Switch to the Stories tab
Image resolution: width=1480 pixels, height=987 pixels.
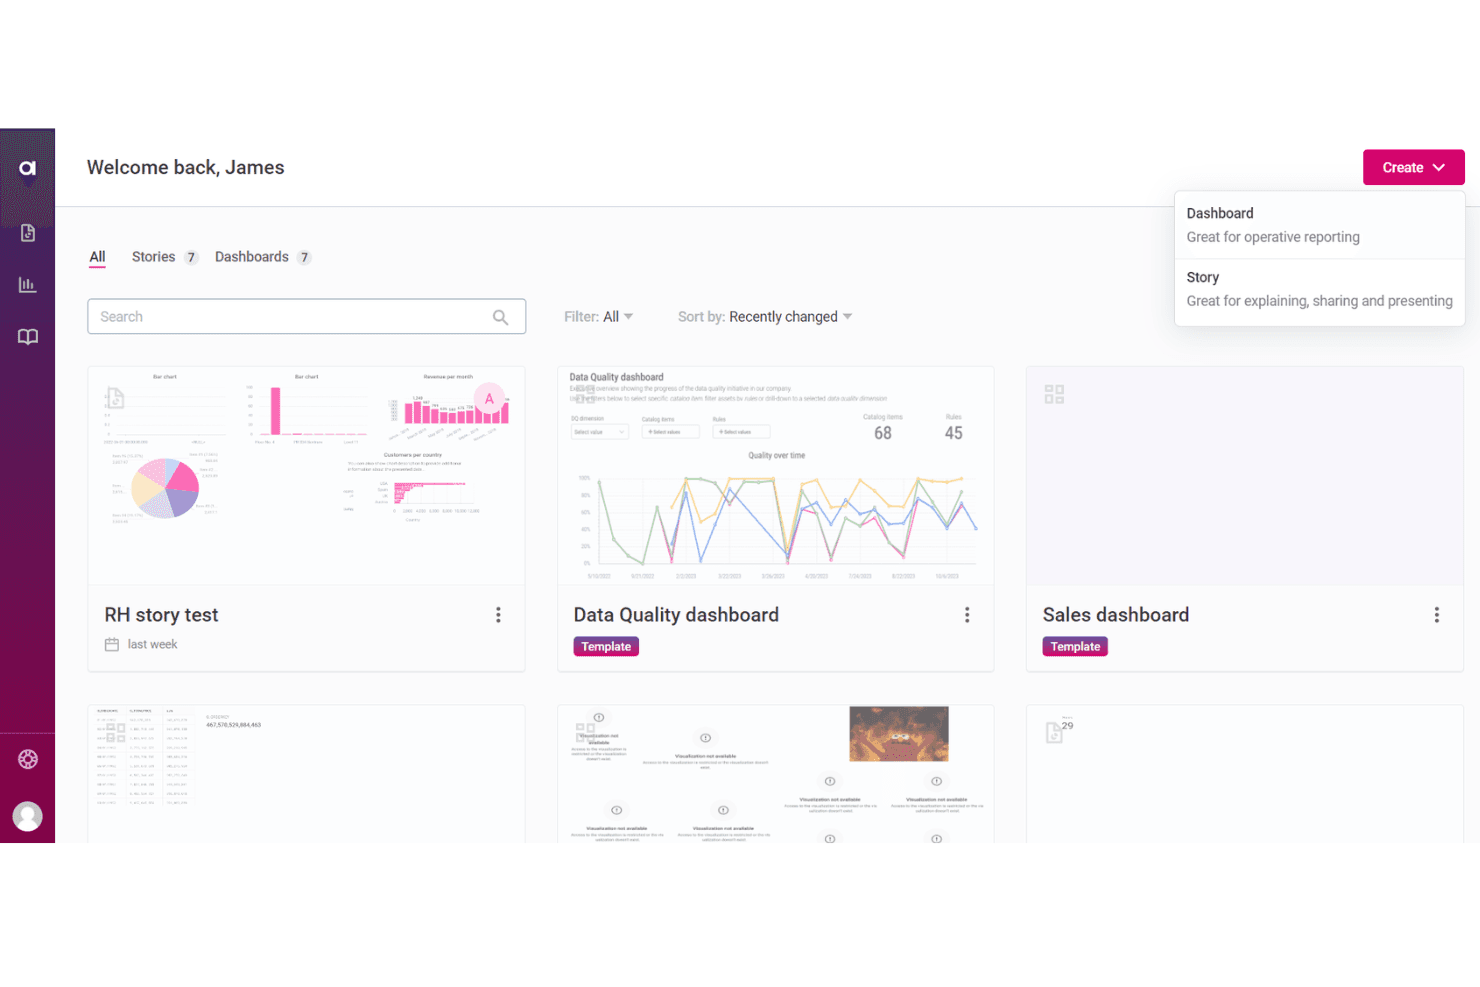tap(165, 257)
